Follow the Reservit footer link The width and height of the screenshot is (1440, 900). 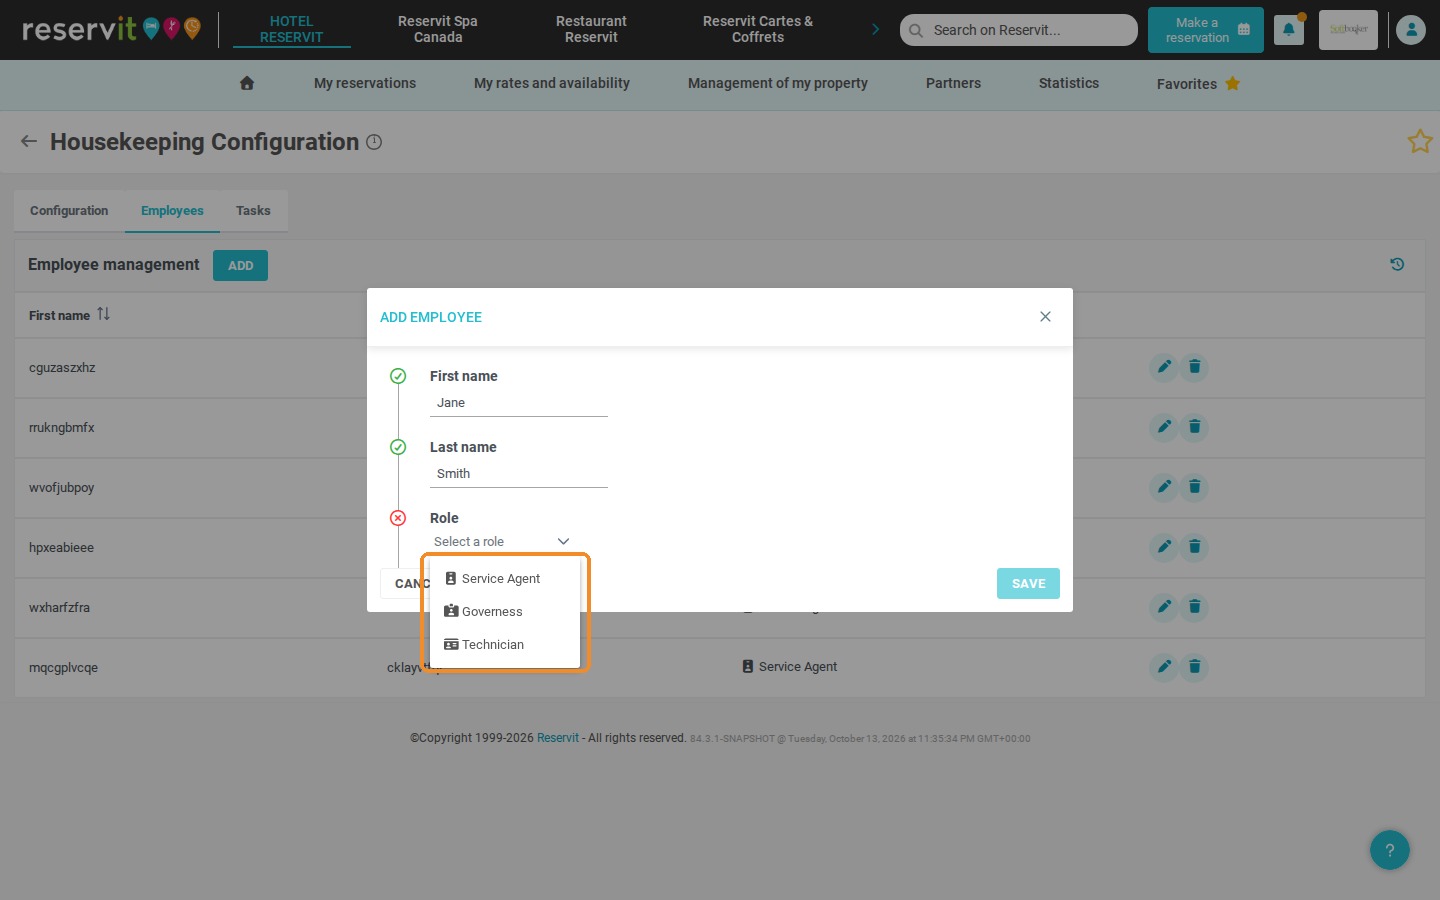tap(558, 738)
